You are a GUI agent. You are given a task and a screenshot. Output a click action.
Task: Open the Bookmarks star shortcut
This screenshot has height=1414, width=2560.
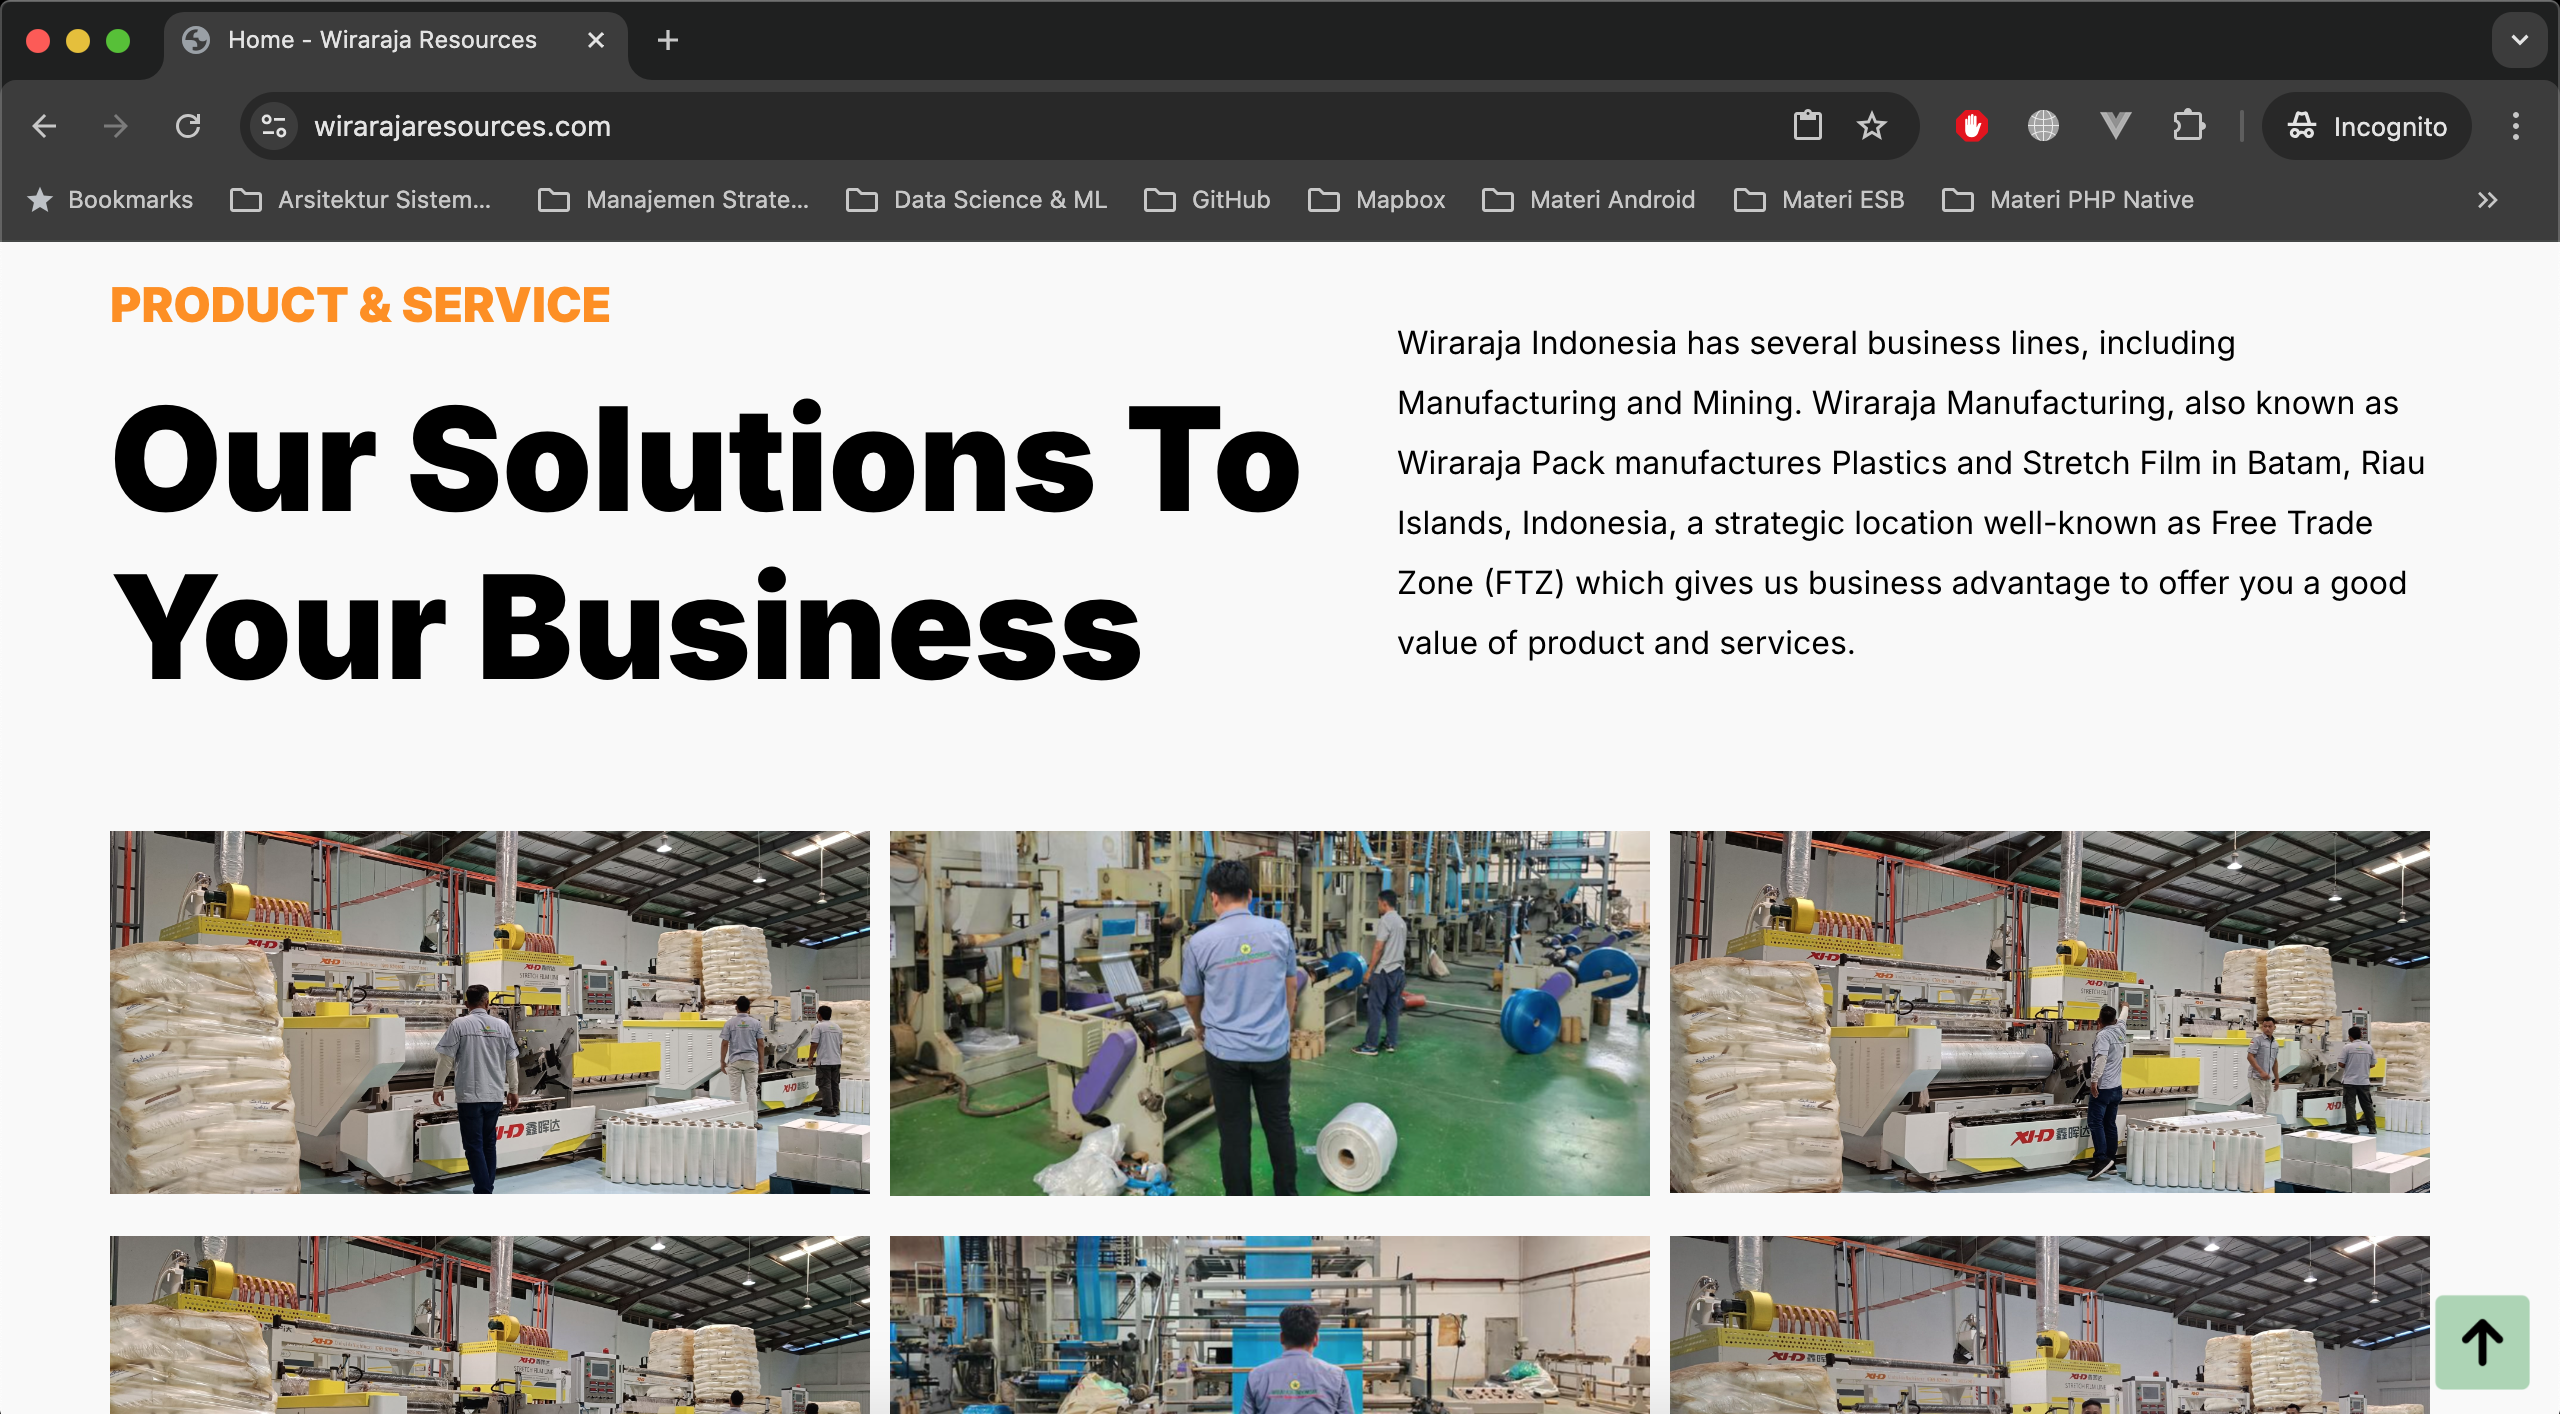(110, 200)
